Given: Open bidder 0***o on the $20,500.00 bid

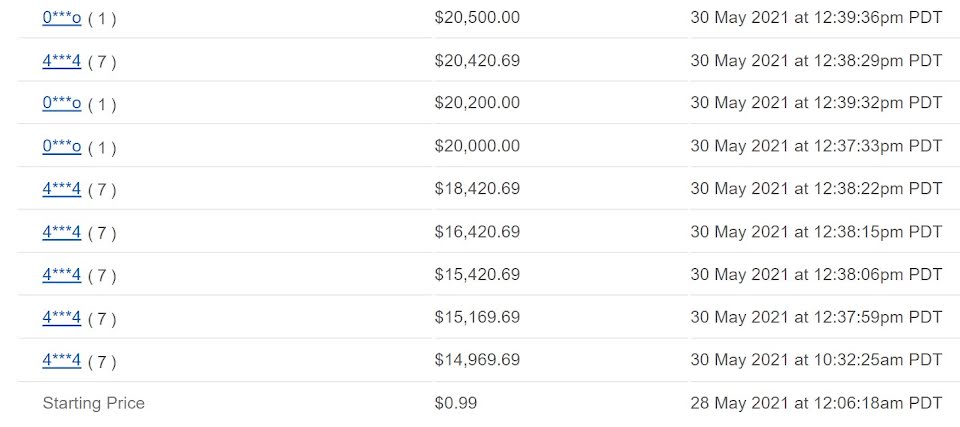Looking at the screenshot, I should tap(61, 18).
